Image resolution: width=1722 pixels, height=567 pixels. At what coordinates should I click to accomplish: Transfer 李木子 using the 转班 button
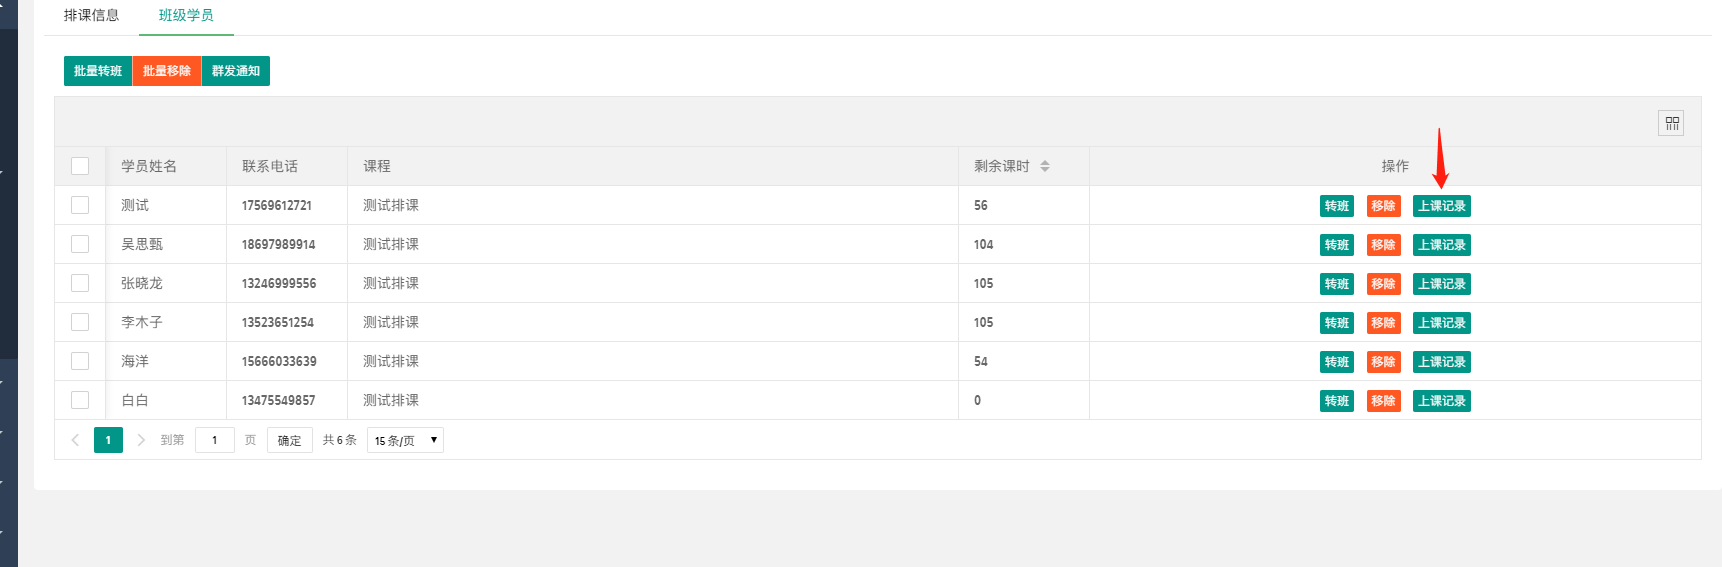point(1337,323)
